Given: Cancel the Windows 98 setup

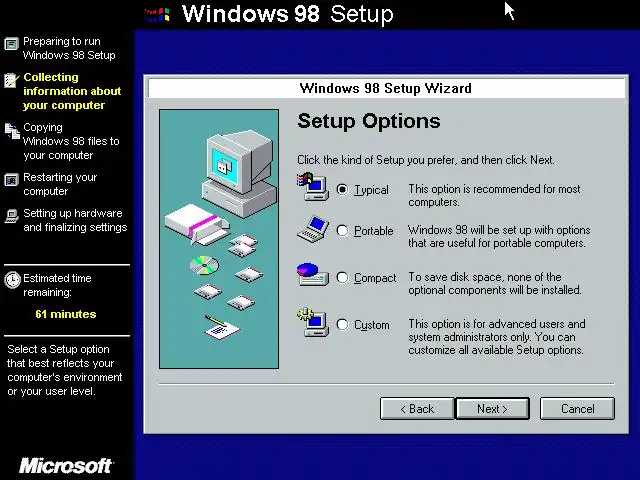Looking at the screenshot, I should pos(577,409).
